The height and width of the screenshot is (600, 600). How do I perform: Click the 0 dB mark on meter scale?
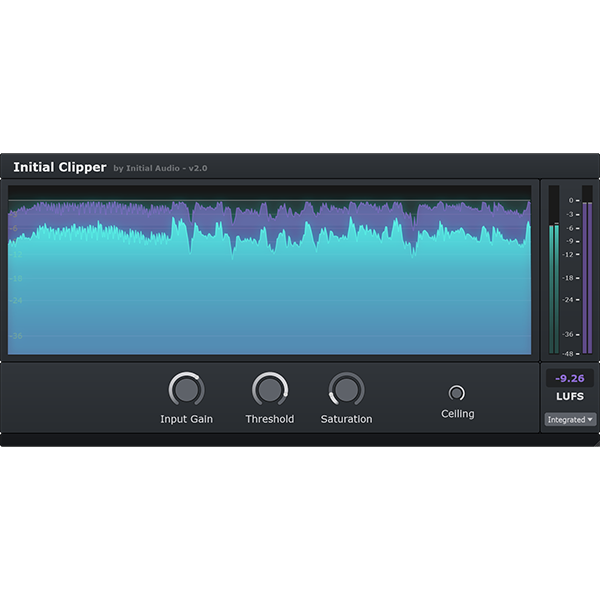[571, 201]
